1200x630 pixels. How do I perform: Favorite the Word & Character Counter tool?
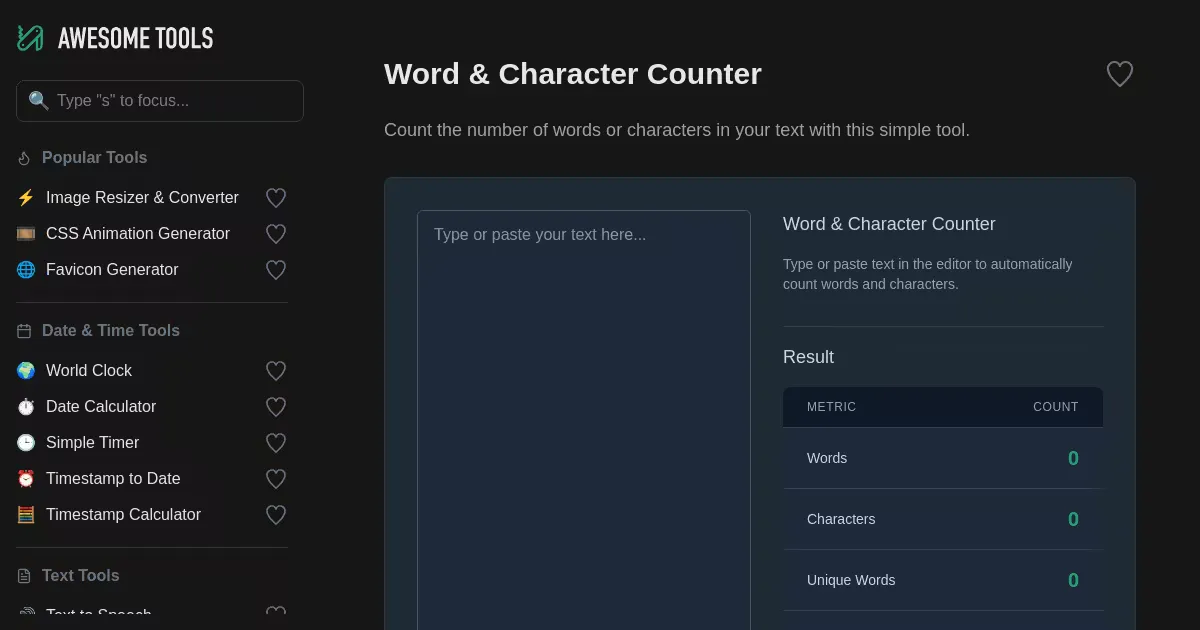[x=1119, y=74]
